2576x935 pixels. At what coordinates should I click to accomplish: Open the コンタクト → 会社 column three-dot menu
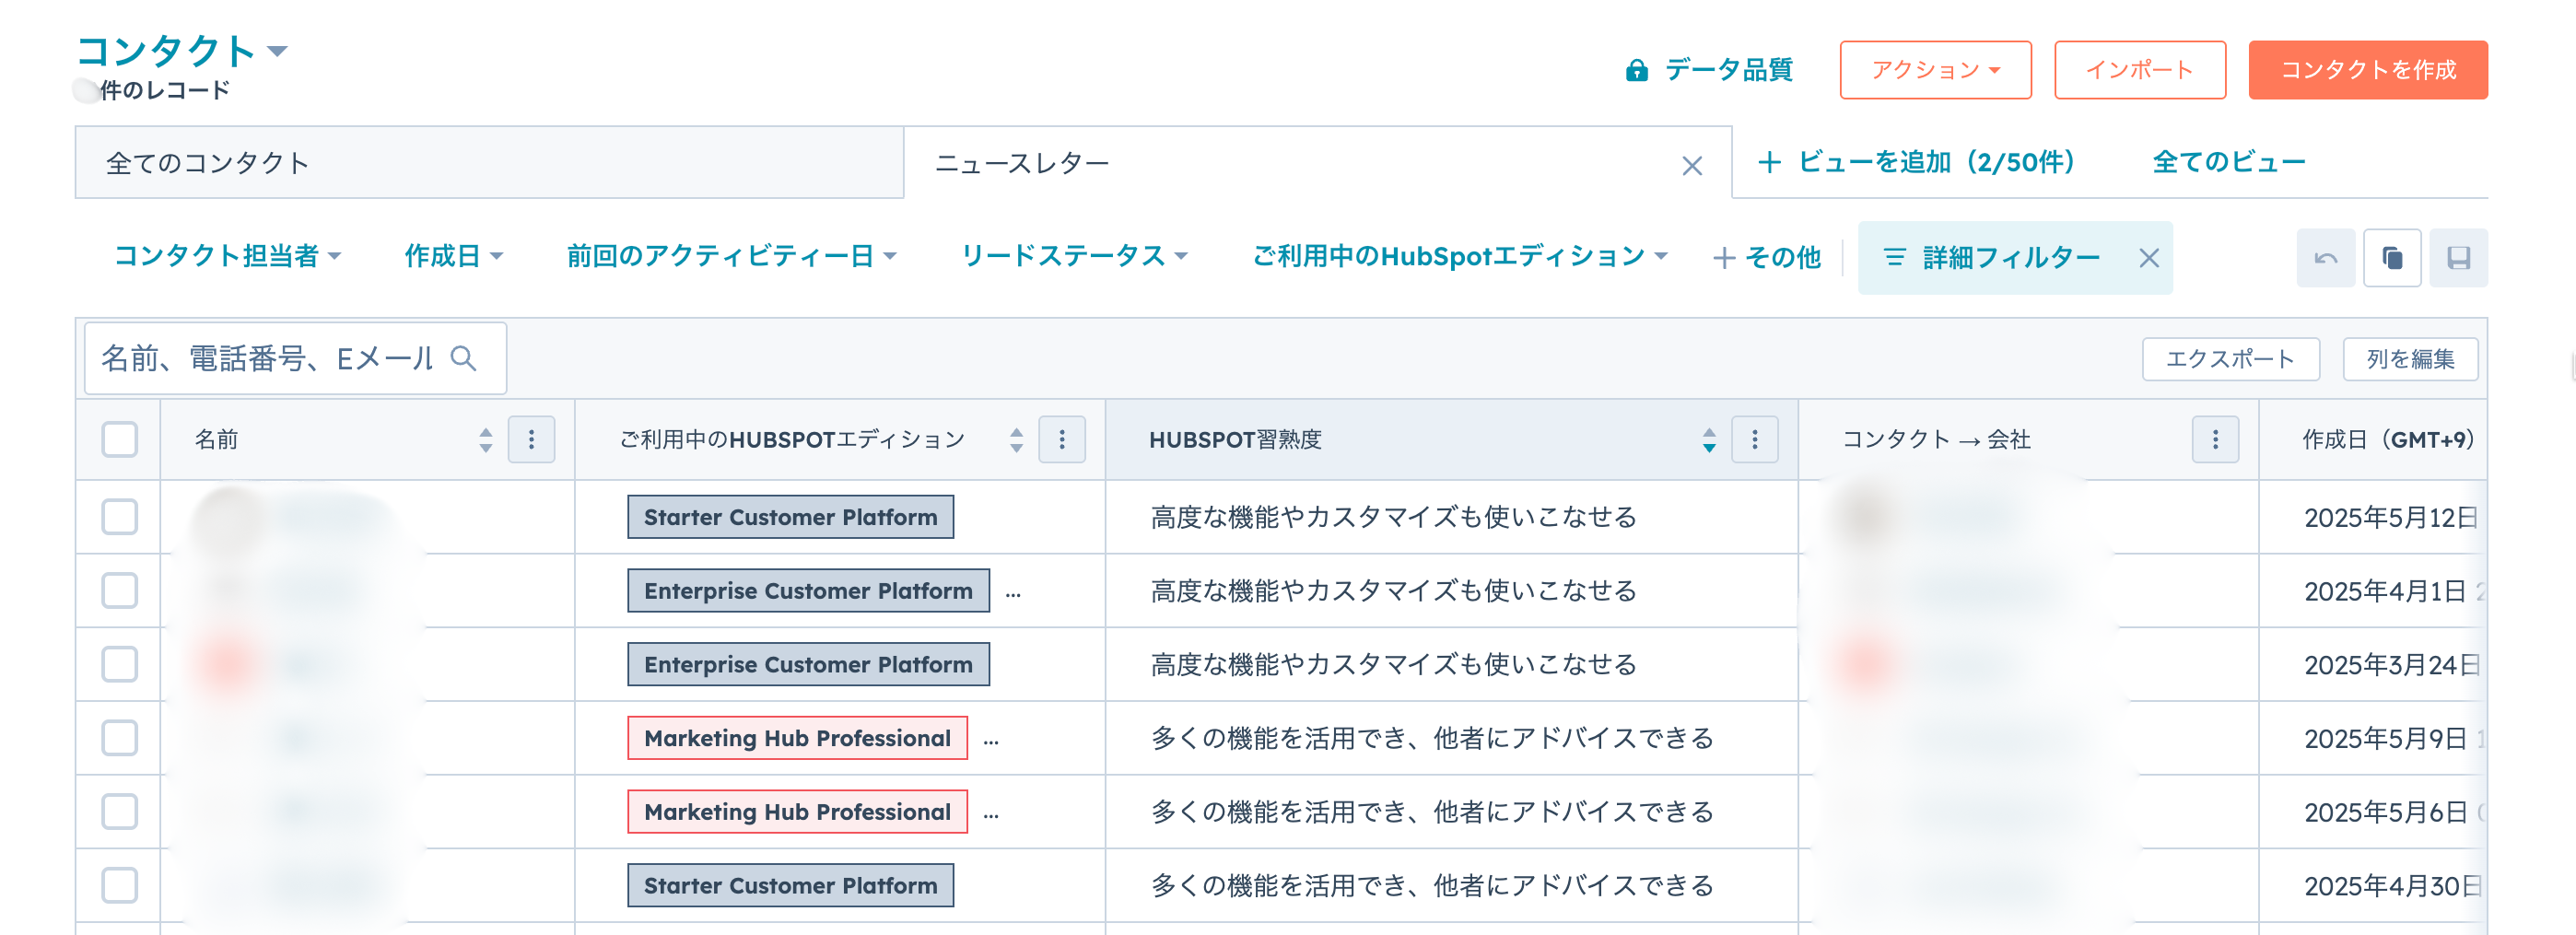pyautogui.click(x=2214, y=439)
